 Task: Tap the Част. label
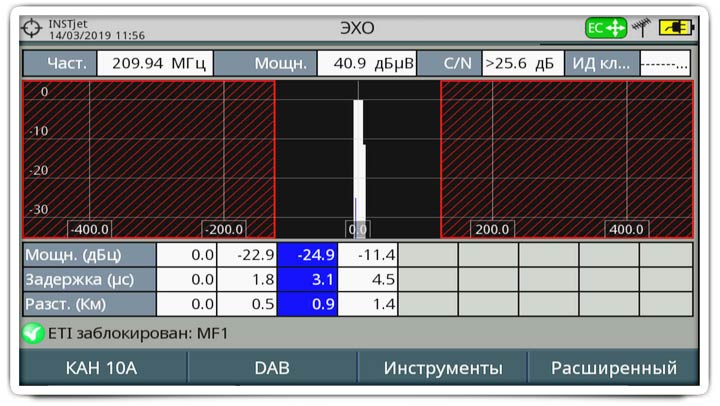point(60,63)
